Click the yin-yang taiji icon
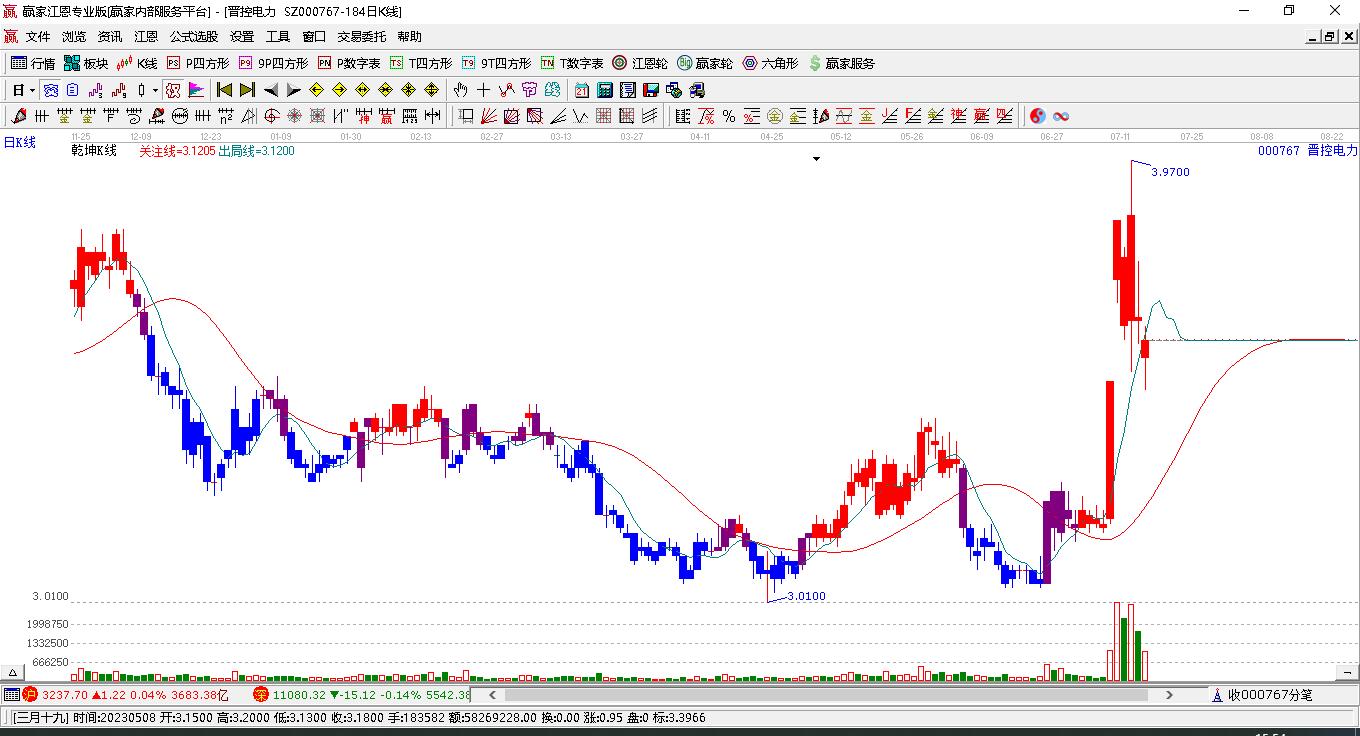This screenshot has width=1360, height=736. [1038, 116]
